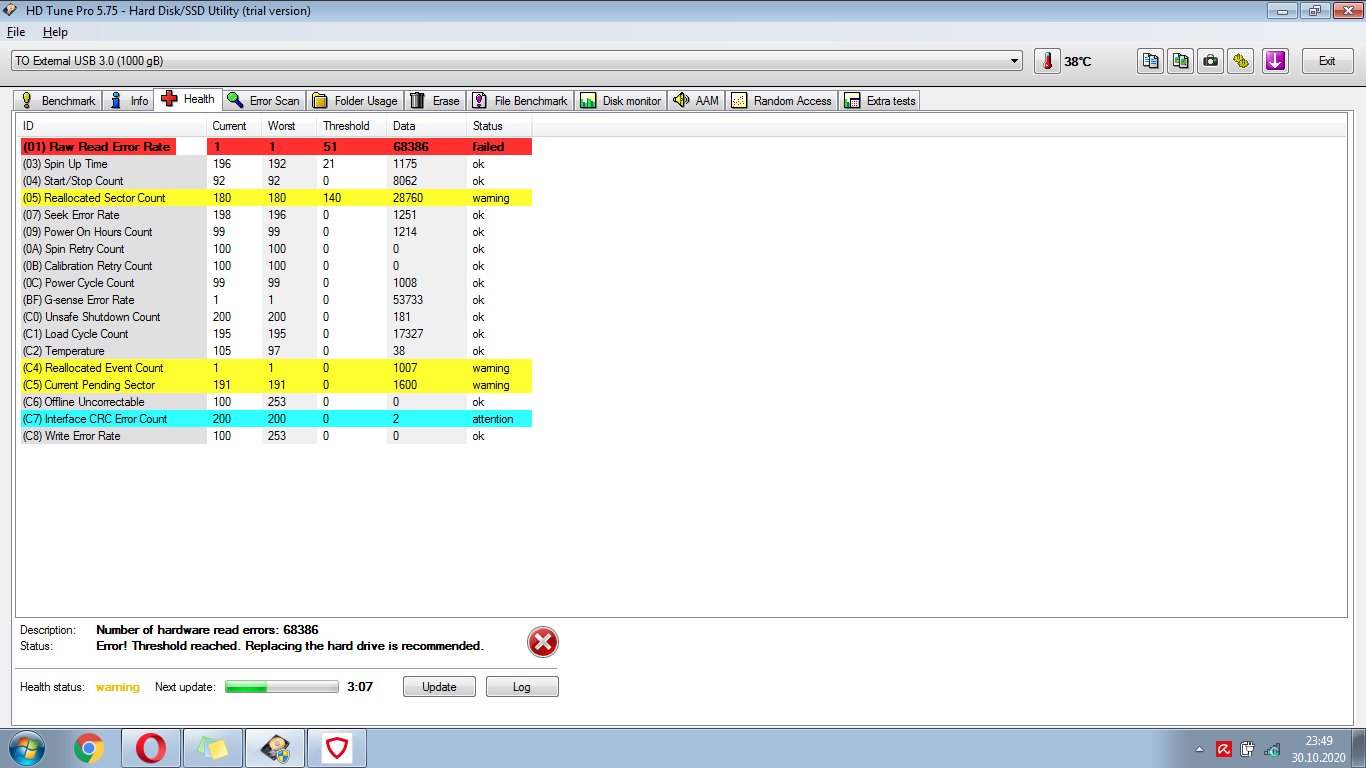
Task: Open the Extra tests tab
Action: tap(880, 100)
